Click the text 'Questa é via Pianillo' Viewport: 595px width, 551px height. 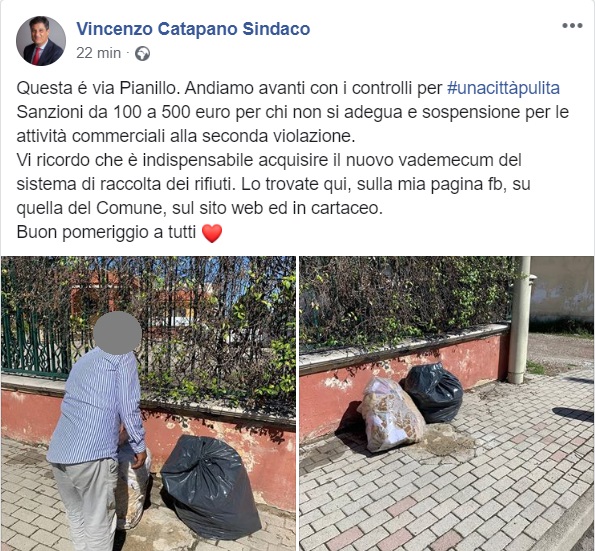[96, 88]
